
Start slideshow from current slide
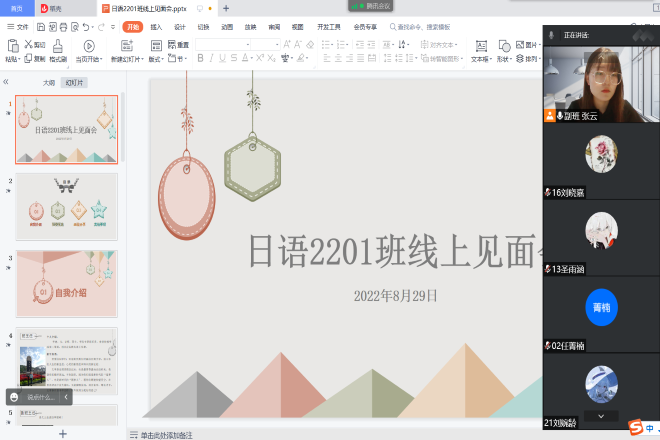coord(89,46)
